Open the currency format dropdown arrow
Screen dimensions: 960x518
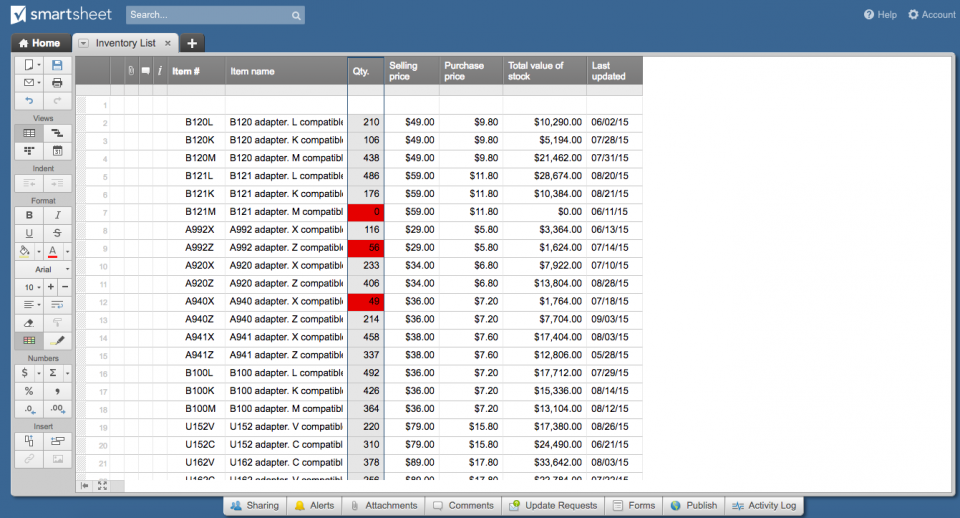point(37,373)
